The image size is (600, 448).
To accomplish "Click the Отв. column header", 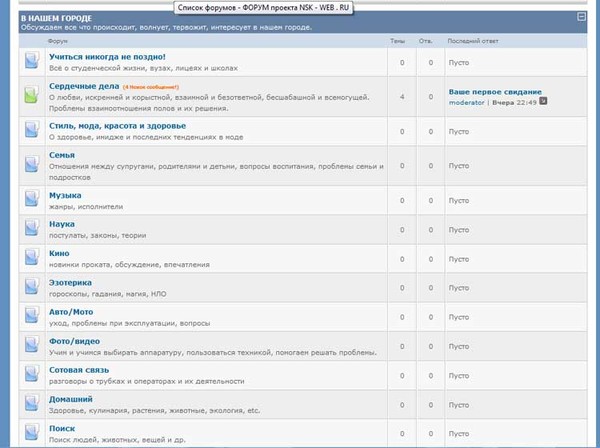I will [x=426, y=41].
